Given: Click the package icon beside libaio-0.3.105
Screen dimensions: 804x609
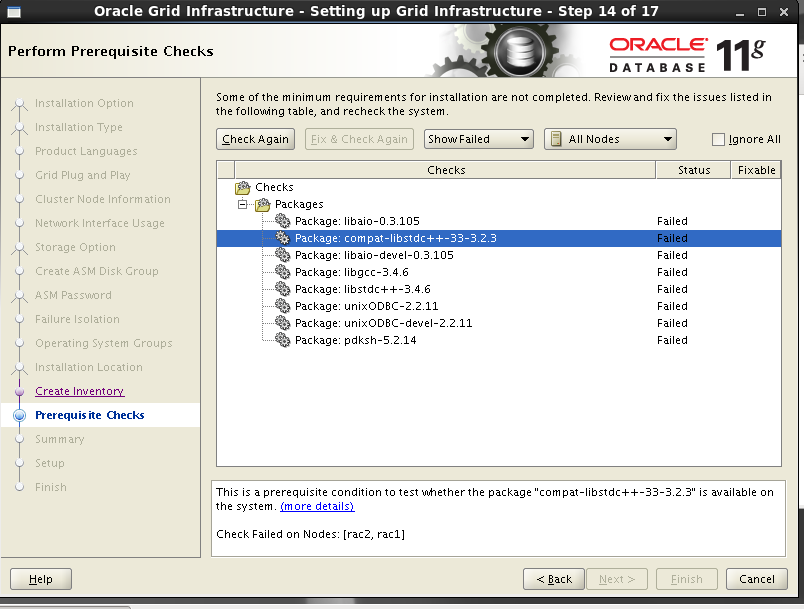Looking at the screenshot, I should pos(281,221).
